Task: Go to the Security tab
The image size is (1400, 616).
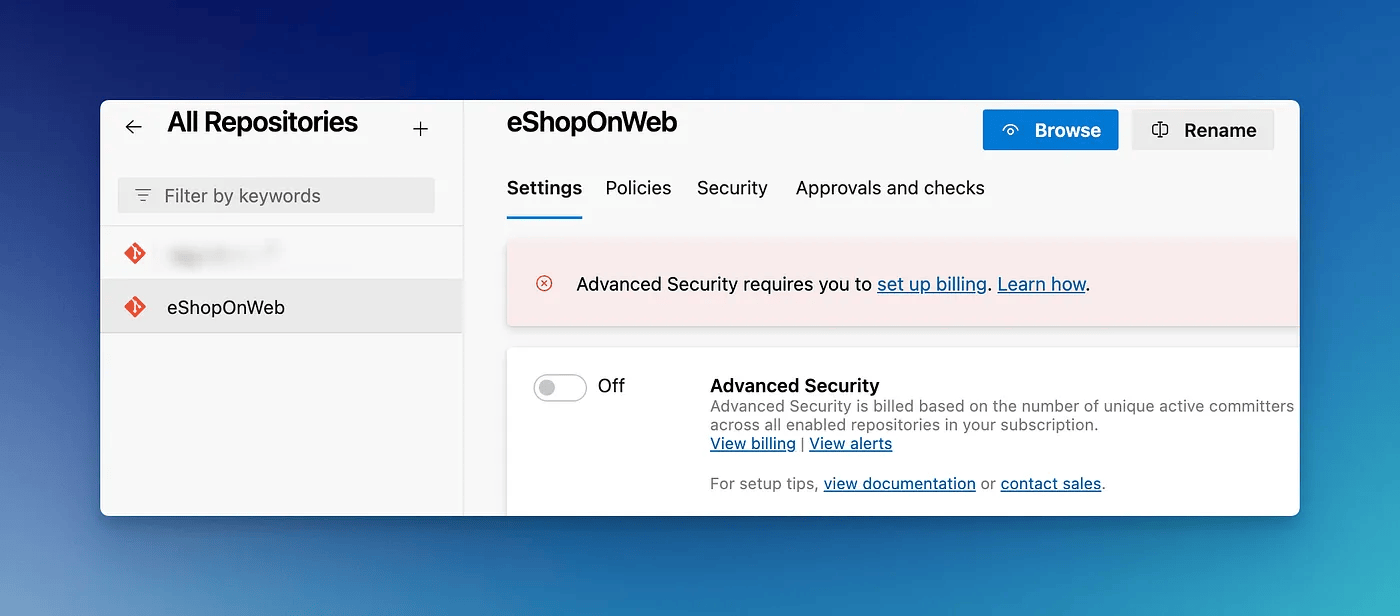Action: coord(732,188)
